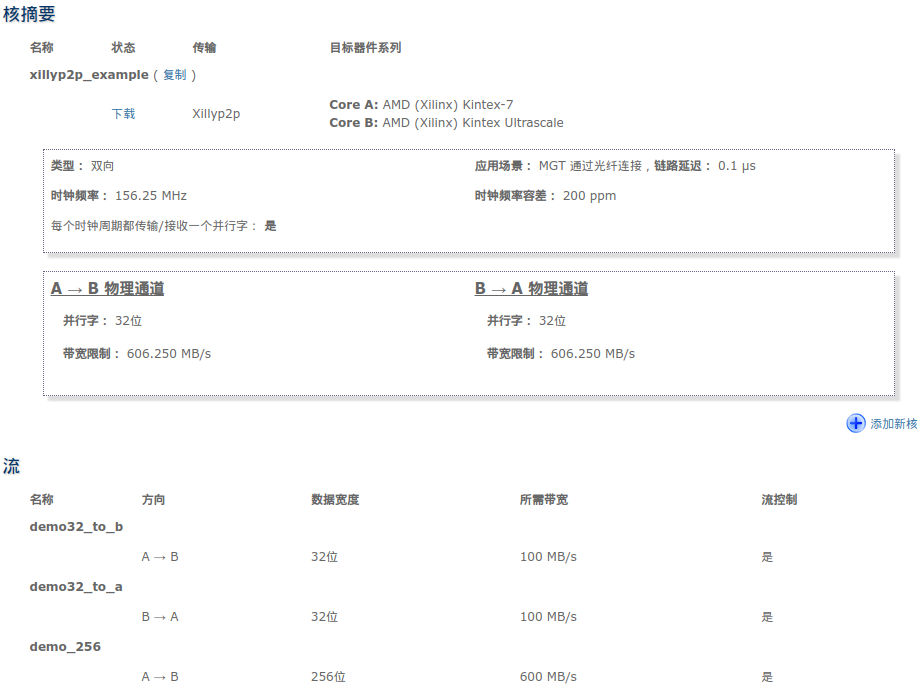Image resolution: width=922 pixels, height=694 pixels.
Task: Click the 156.25 MHz clock frequency value
Action: click(x=151, y=196)
